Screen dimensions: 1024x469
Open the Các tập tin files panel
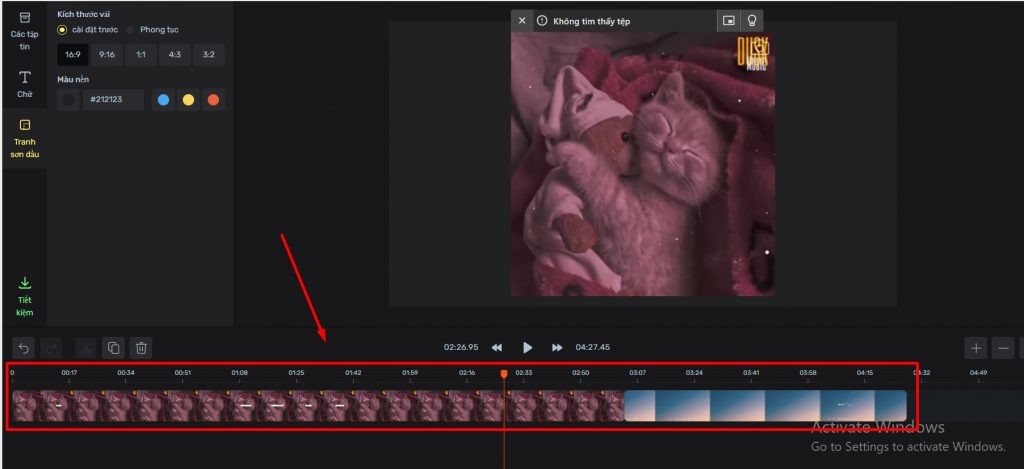24,31
